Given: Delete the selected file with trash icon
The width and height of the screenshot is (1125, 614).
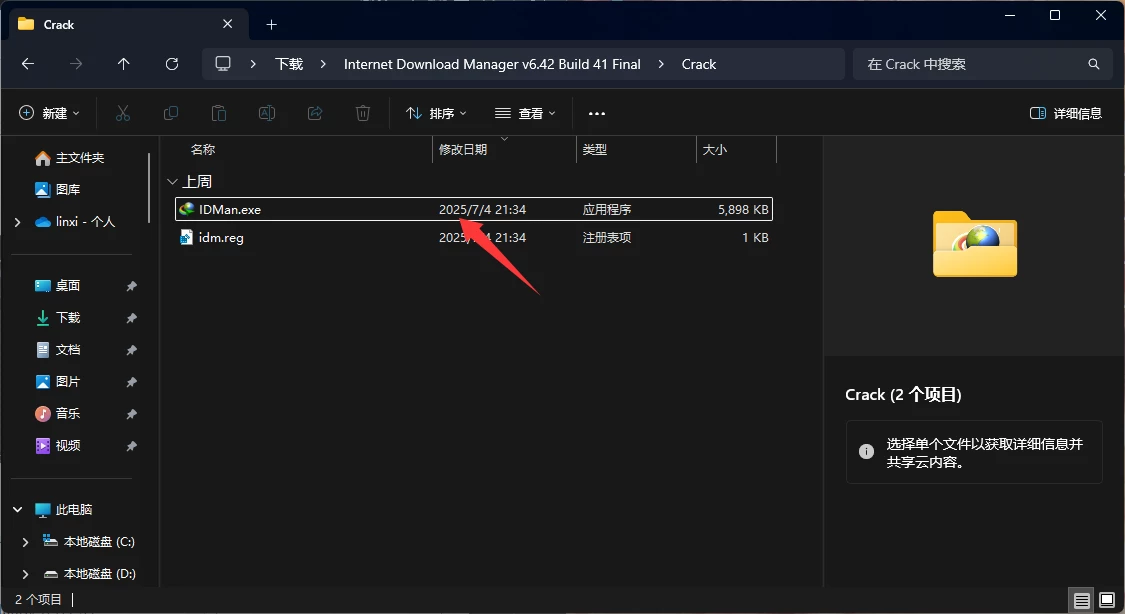Looking at the screenshot, I should coord(362,112).
